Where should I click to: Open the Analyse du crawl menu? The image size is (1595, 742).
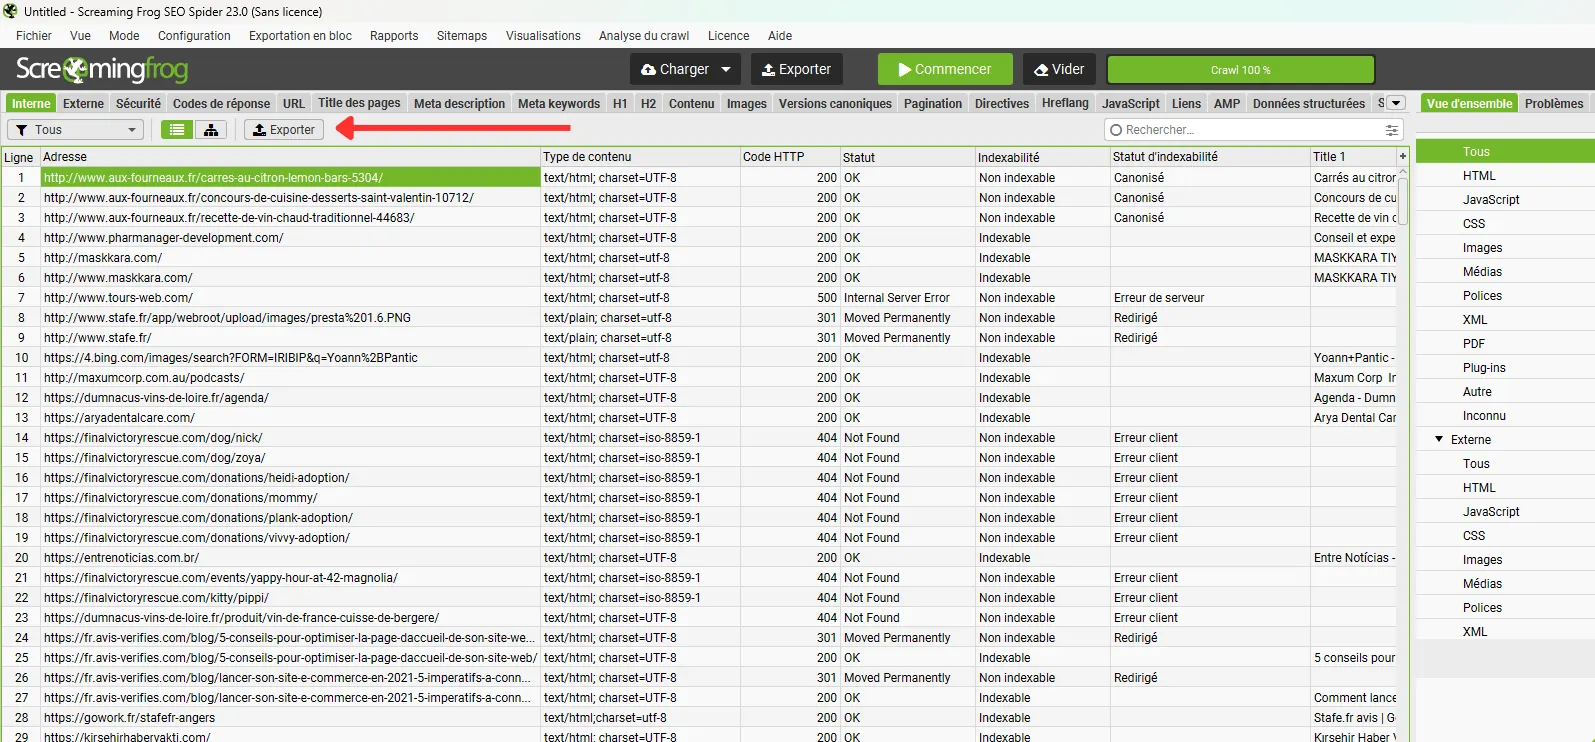pyautogui.click(x=644, y=36)
